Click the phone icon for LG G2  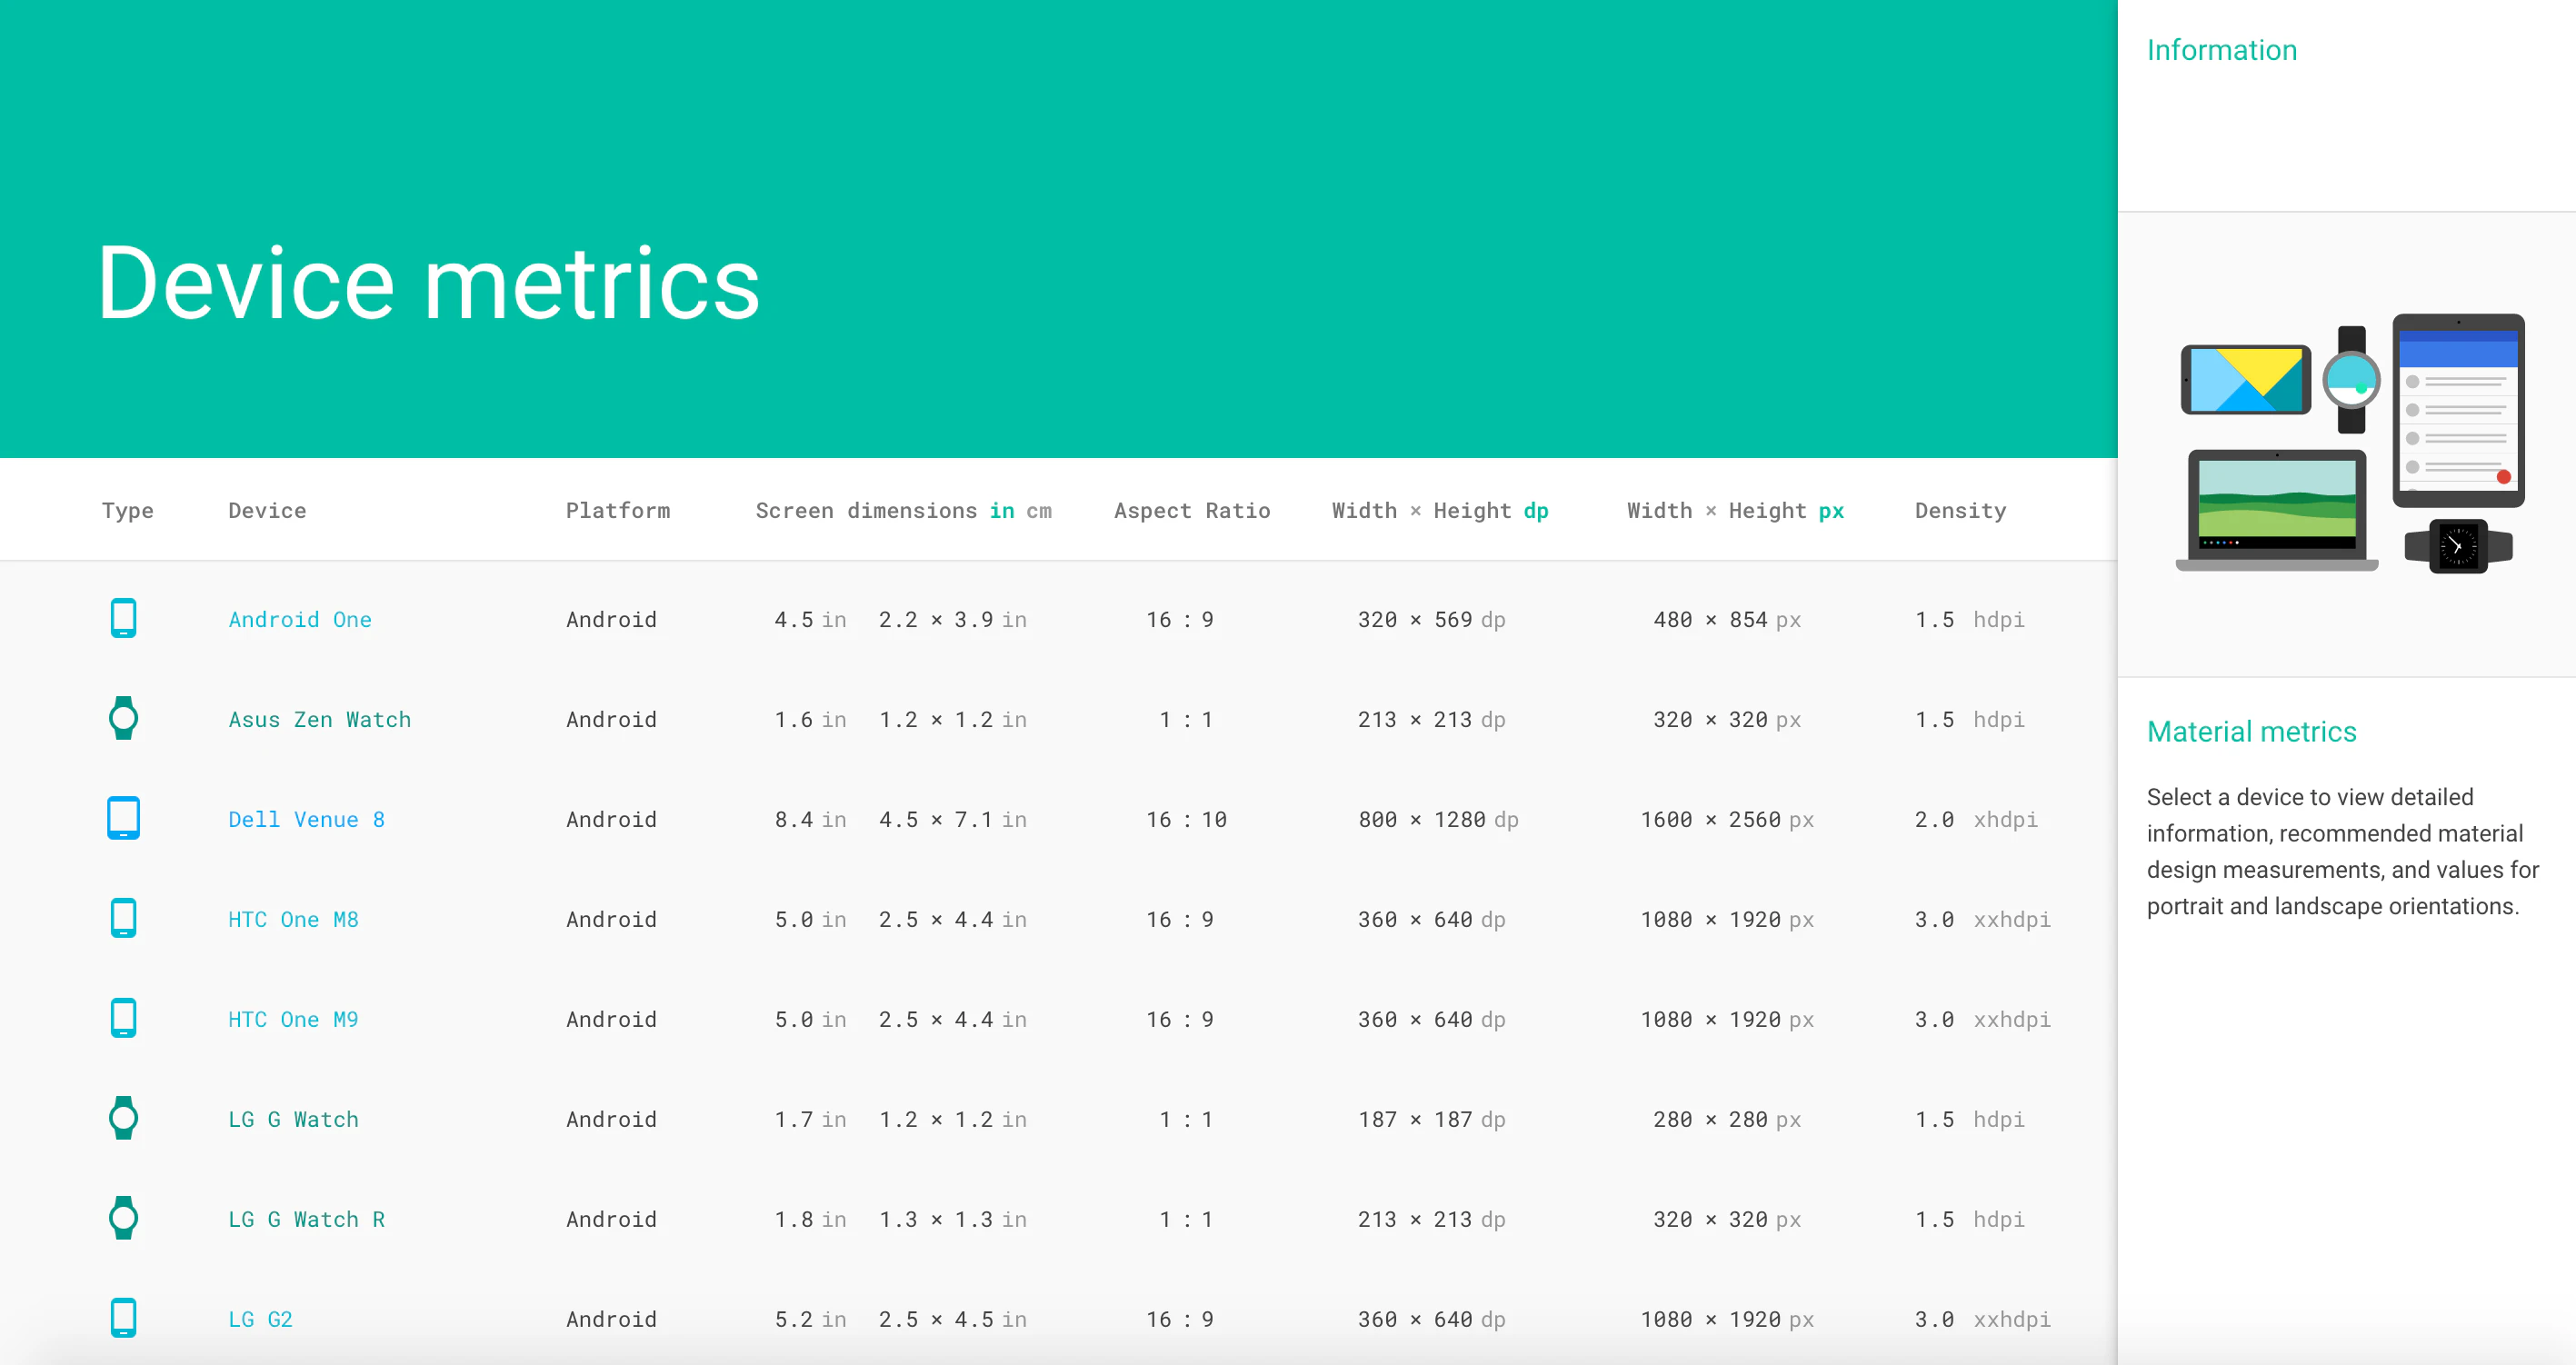[123, 1318]
